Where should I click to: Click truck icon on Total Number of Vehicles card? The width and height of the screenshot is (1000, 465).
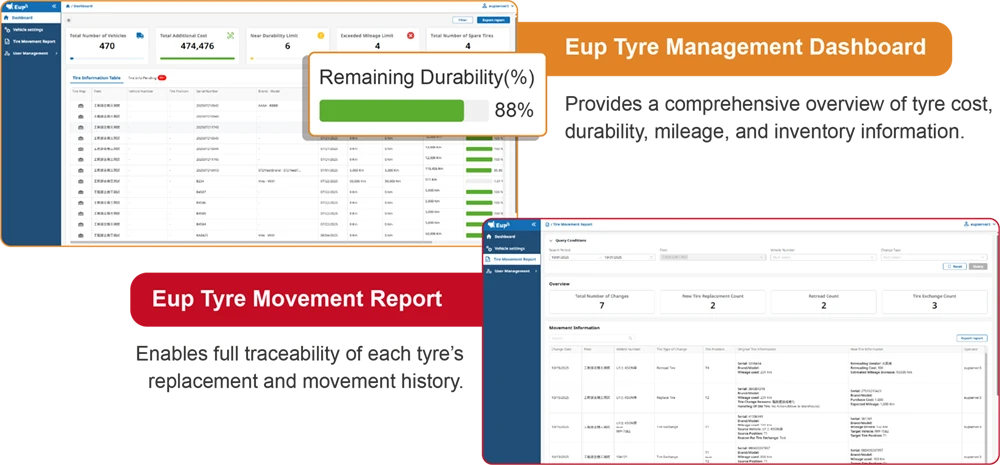tap(140, 36)
